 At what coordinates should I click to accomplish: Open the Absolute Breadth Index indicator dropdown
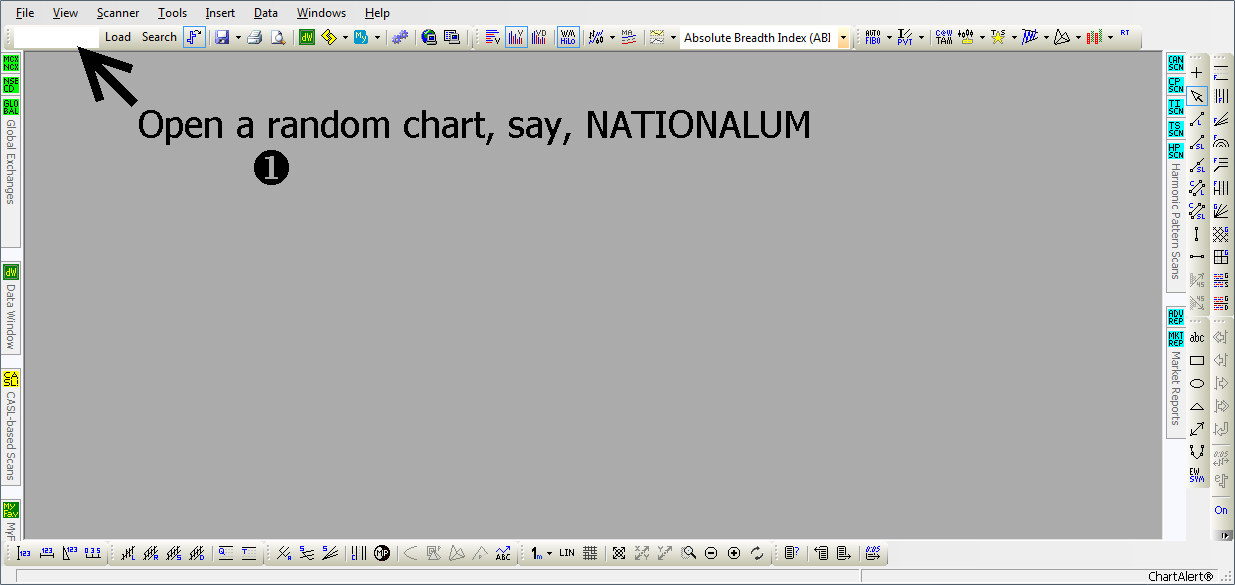tap(844, 37)
